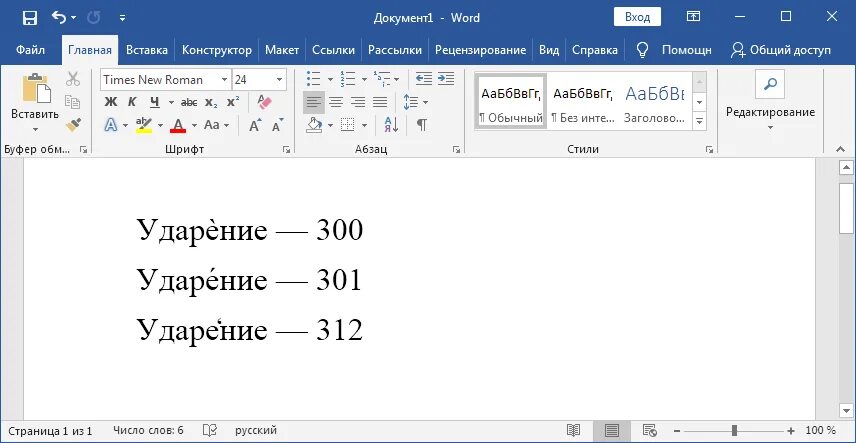This screenshot has height=443, width=856.
Task: Align text right
Action: pyautogui.click(x=358, y=102)
